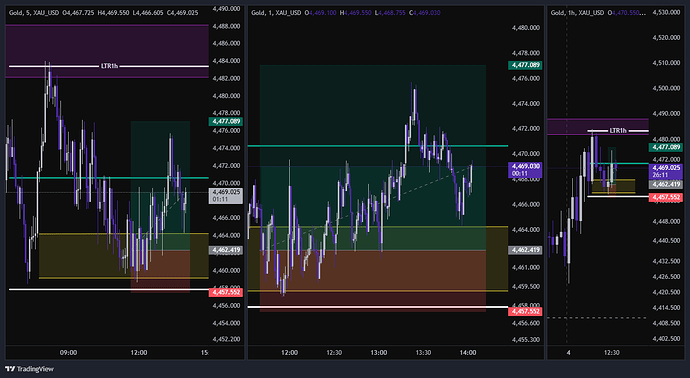Click the 4,455.300 axis label in 1-minute chart
690x378 pixels.
tap(526, 340)
